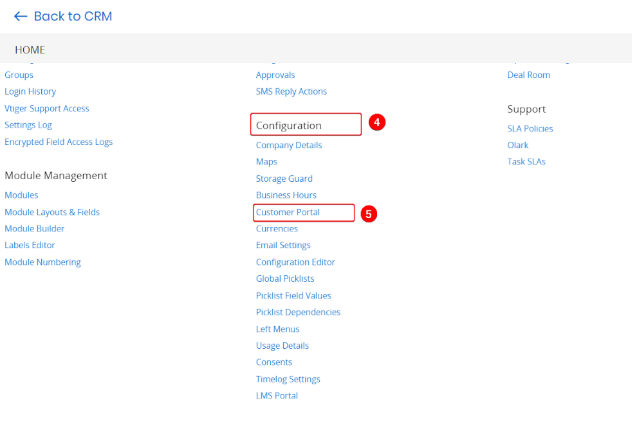632x421 pixels.
Task: Open the Module Builder link
Action: tap(34, 229)
